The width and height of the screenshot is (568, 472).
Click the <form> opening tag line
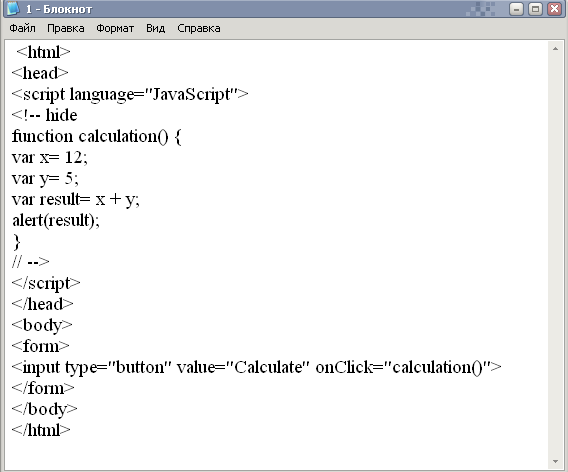(x=41, y=346)
